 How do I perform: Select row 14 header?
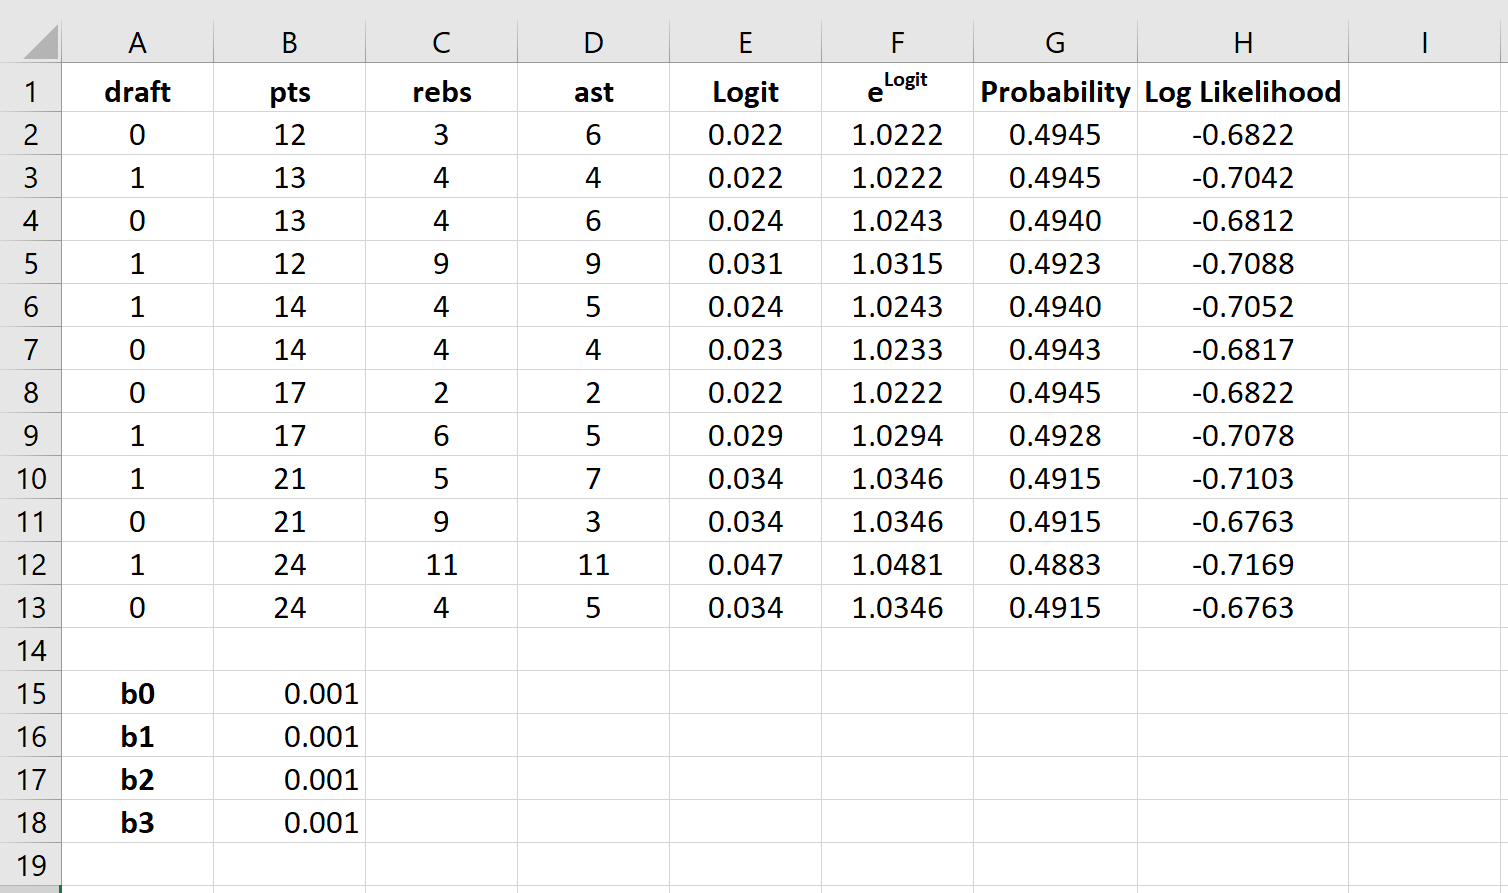point(31,651)
